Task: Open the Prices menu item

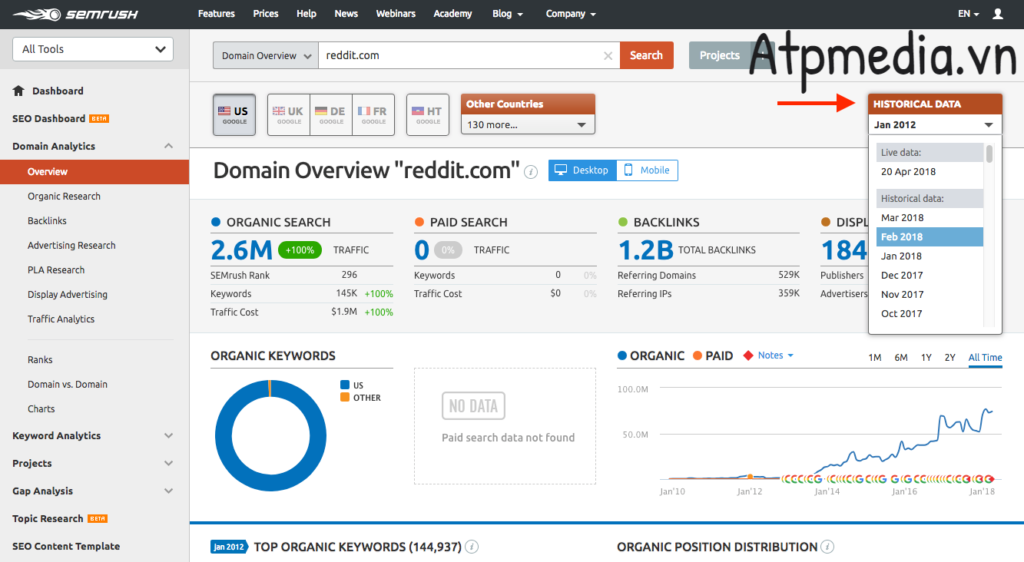Action: point(265,14)
